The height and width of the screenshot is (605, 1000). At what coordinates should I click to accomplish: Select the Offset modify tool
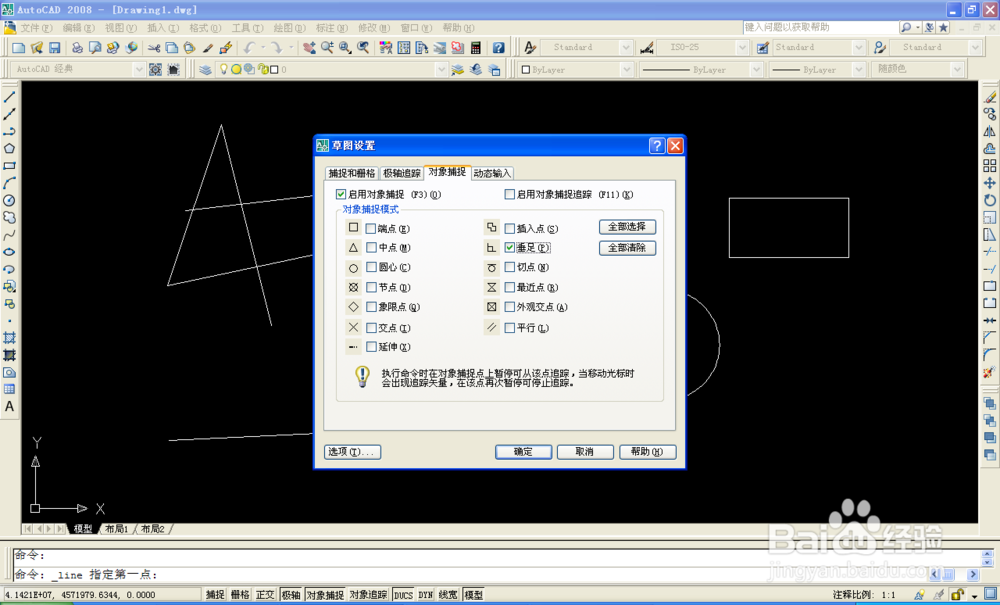click(x=990, y=149)
